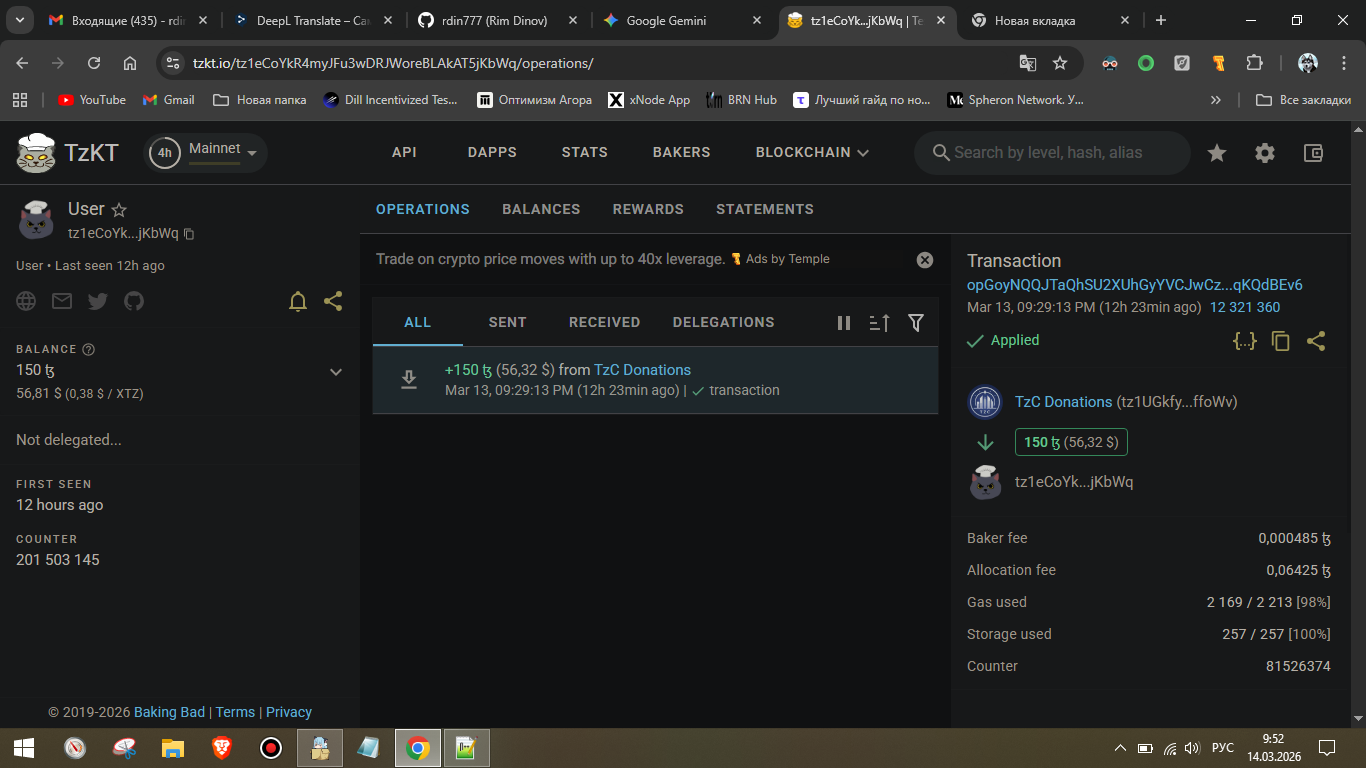
Task: Open Brave browser from taskbar
Action: point(222,748)
